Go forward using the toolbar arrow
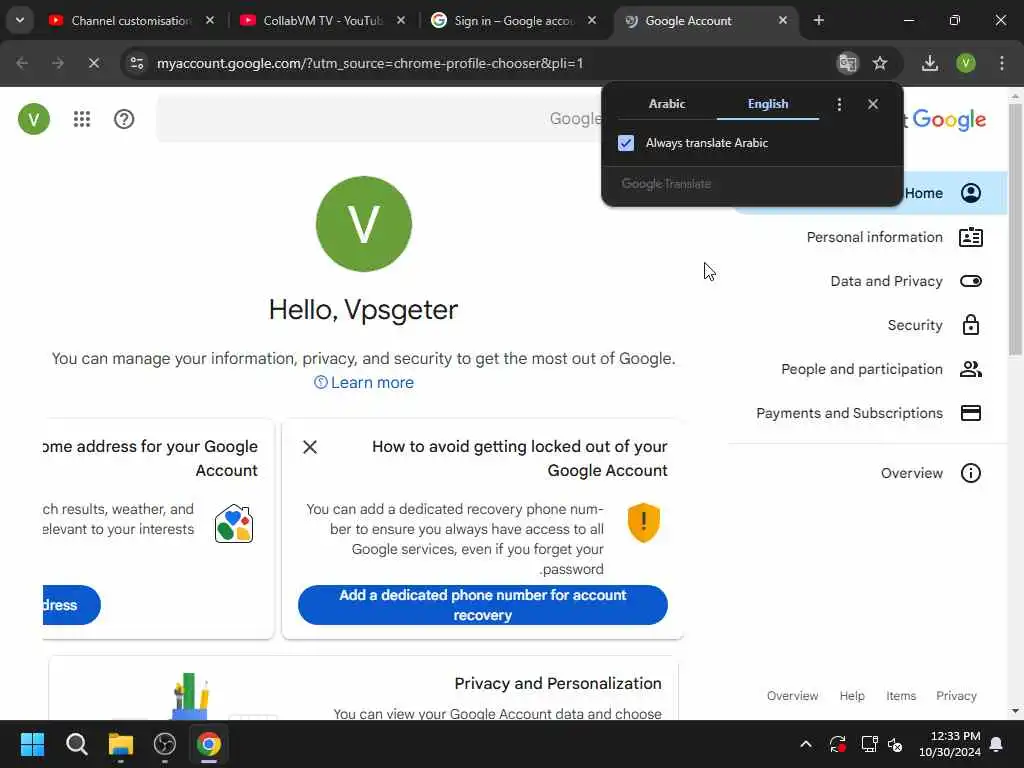This screenshot has height=768, width=1024. click(x=58, y=63)
